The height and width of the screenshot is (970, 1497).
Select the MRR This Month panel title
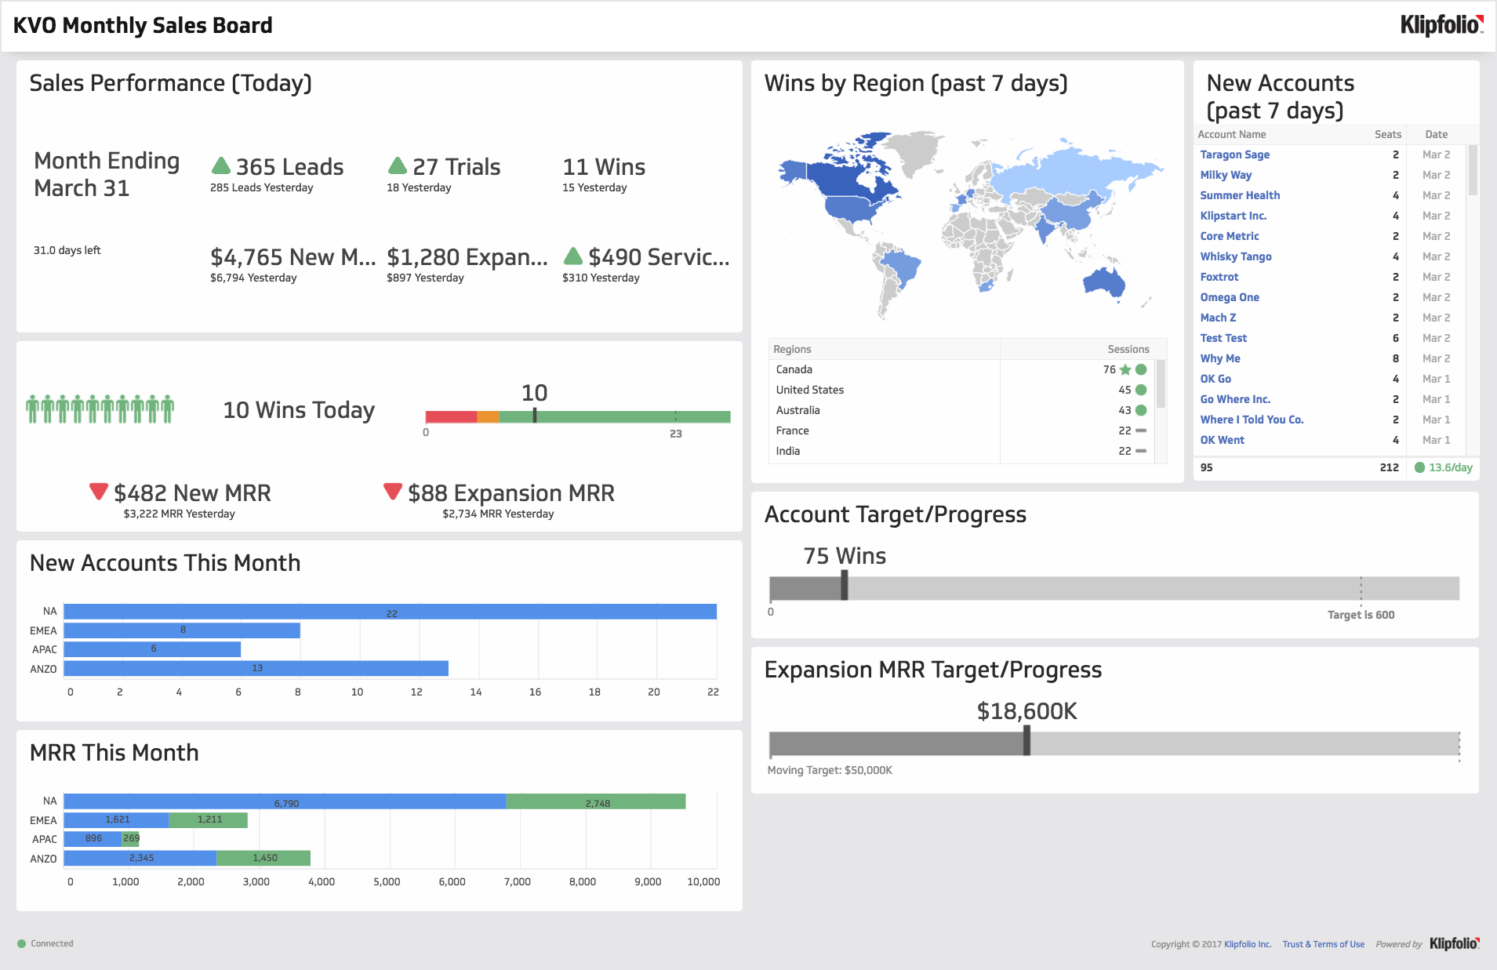[114, 752]
